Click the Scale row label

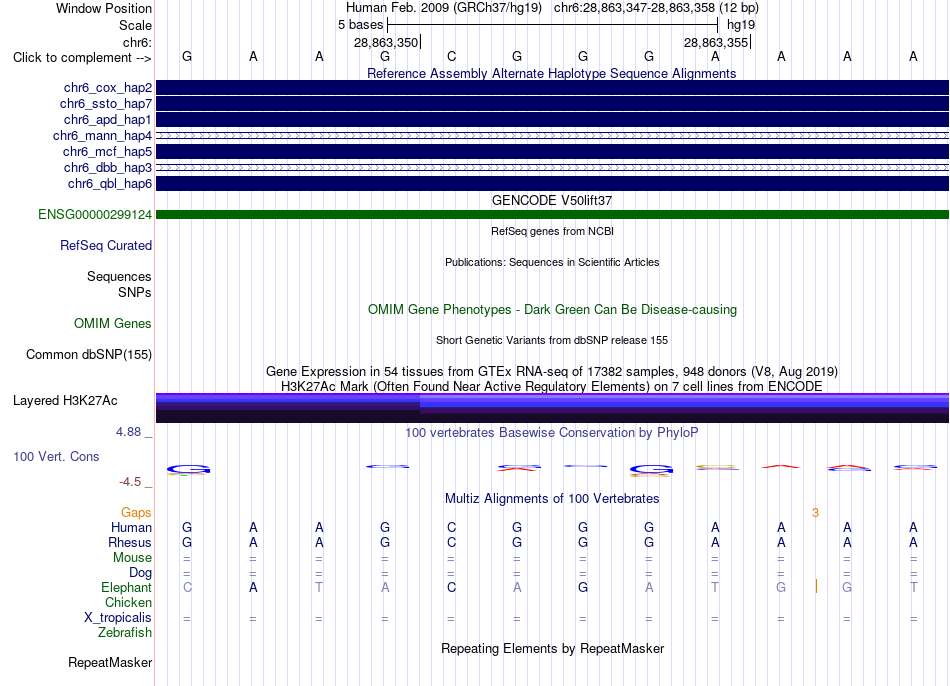tap(135, 25)
